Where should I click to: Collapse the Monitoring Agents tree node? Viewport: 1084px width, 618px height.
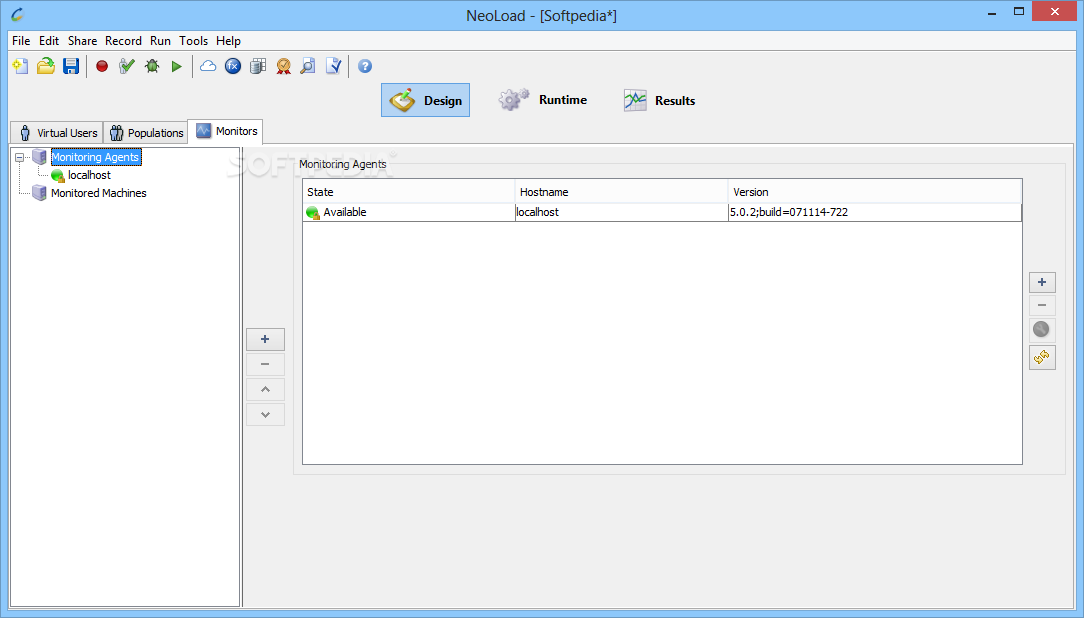[x=19, y=158]
